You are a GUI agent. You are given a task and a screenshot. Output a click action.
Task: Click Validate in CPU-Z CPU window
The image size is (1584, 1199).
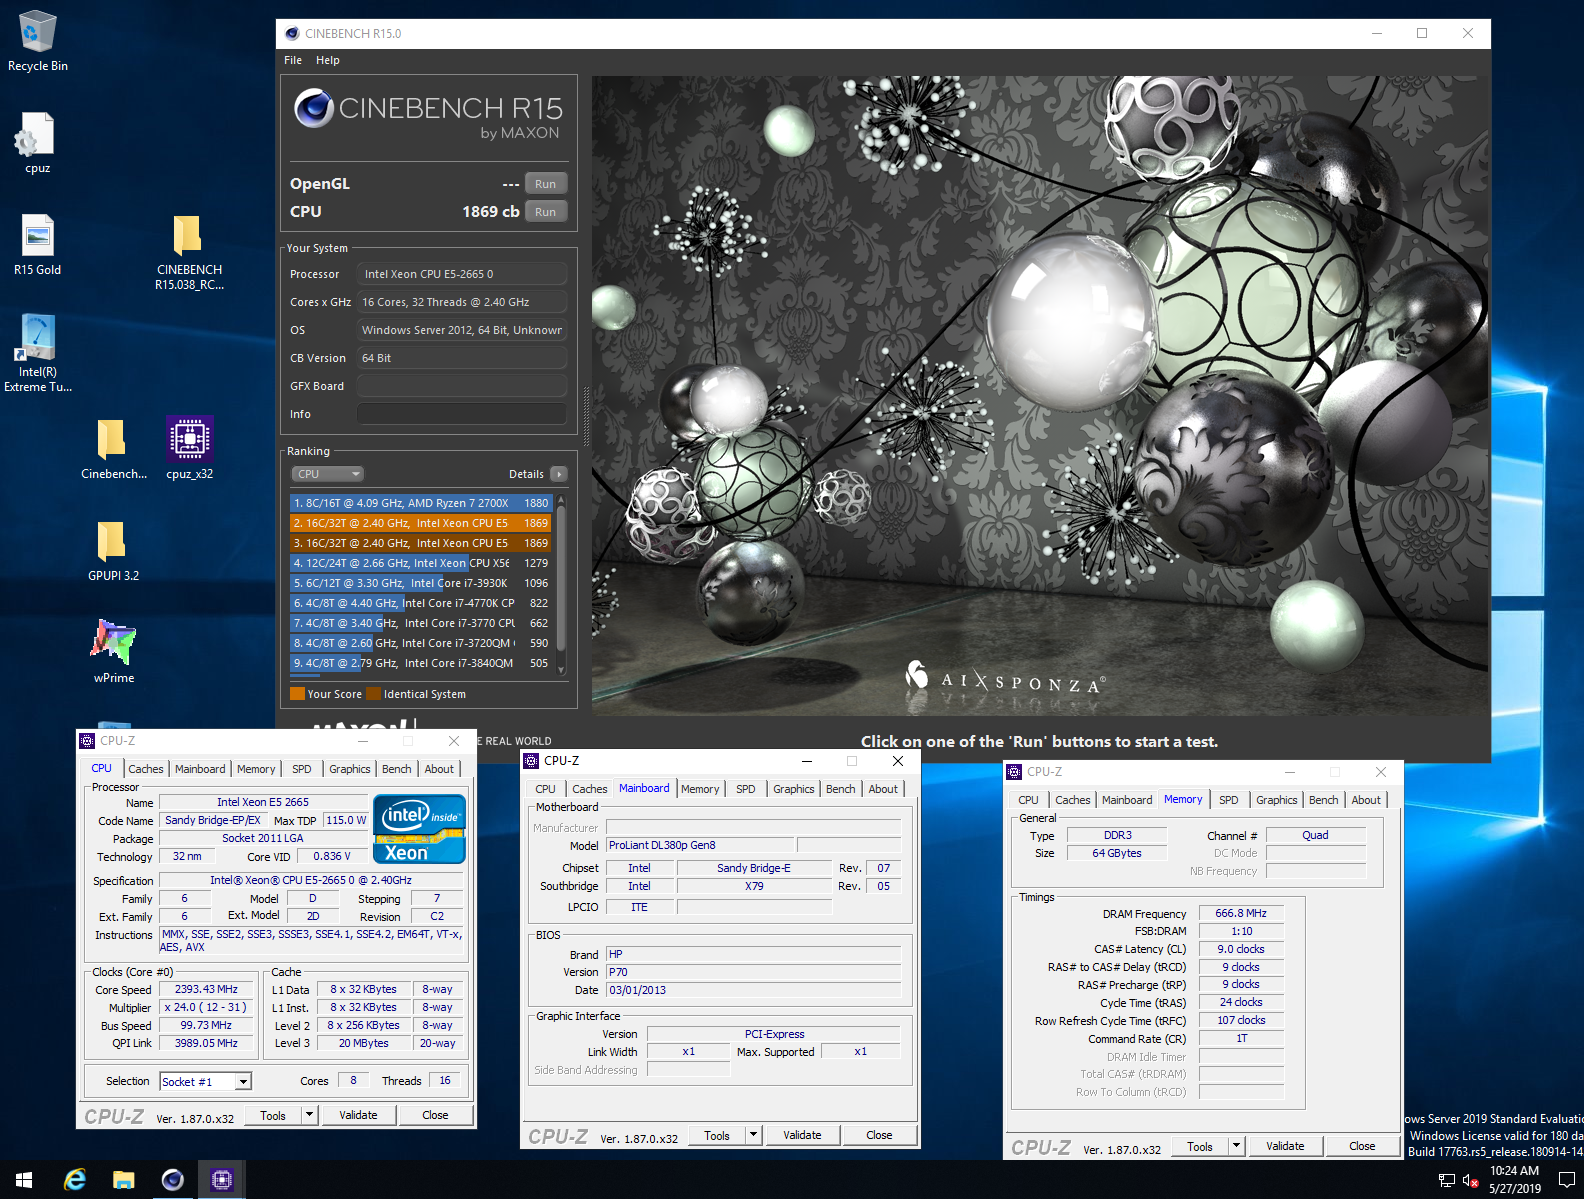pos(358,1115)
